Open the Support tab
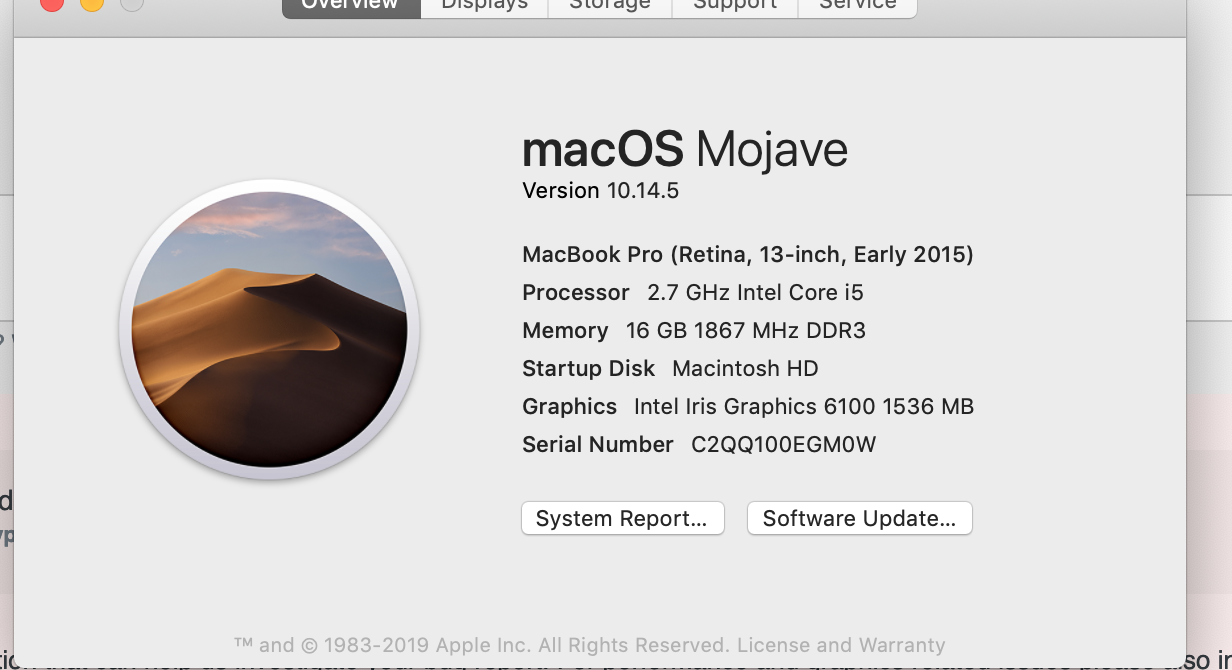 735,7
